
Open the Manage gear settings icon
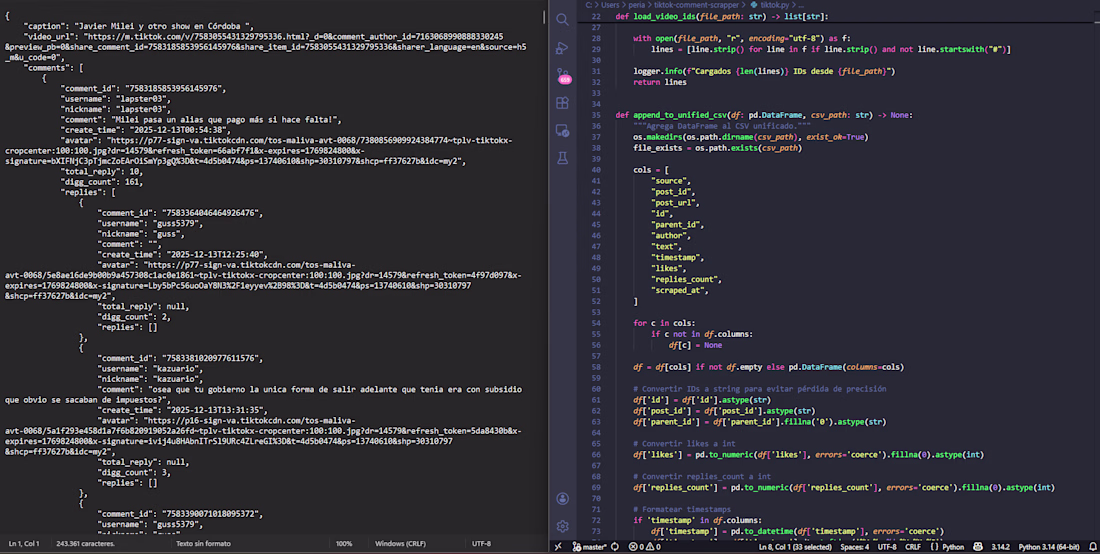click(563, 526)
